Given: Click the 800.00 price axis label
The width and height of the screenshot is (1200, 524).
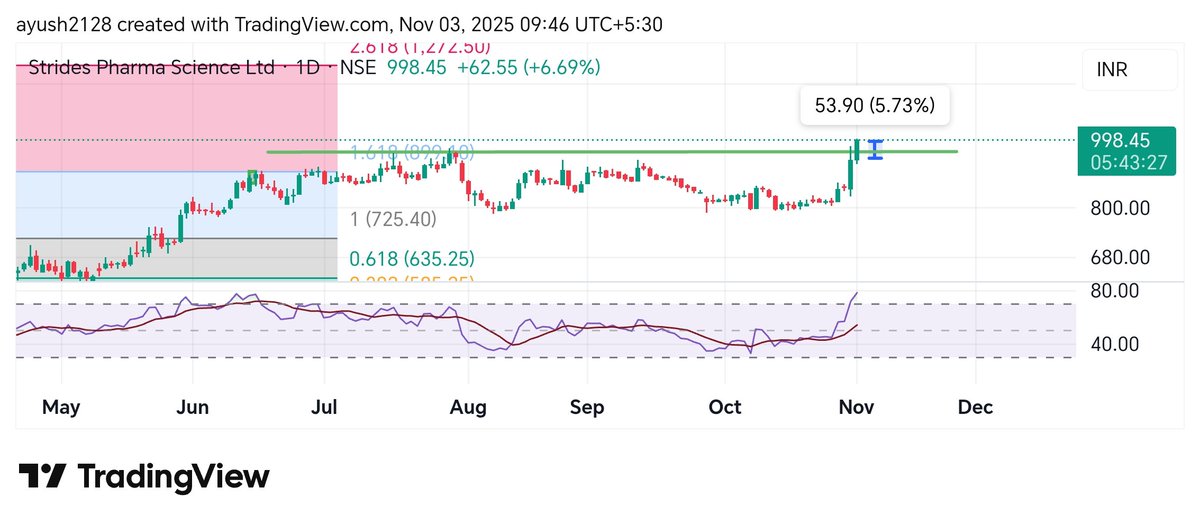Looking at the screenshot, I should tap(1118, 209).
